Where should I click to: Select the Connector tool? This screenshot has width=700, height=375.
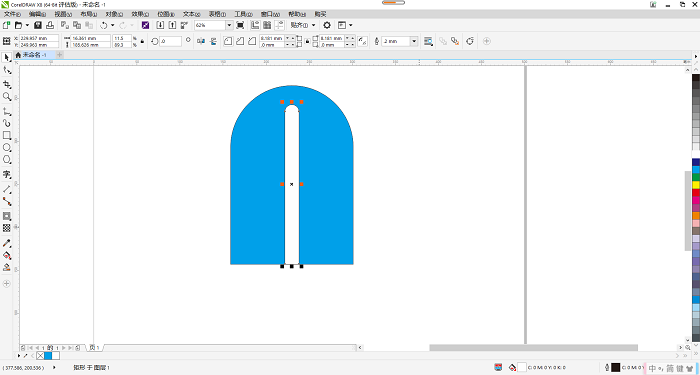(7, 201)
